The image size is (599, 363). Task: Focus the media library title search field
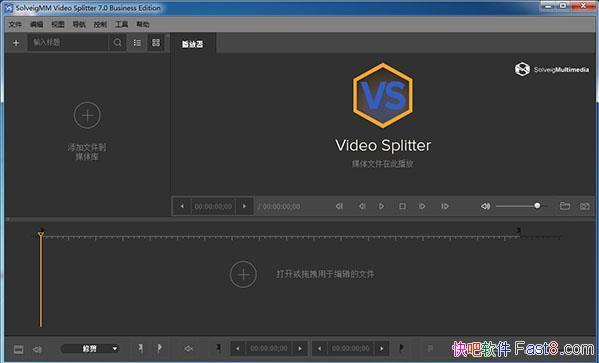(68, 42)
